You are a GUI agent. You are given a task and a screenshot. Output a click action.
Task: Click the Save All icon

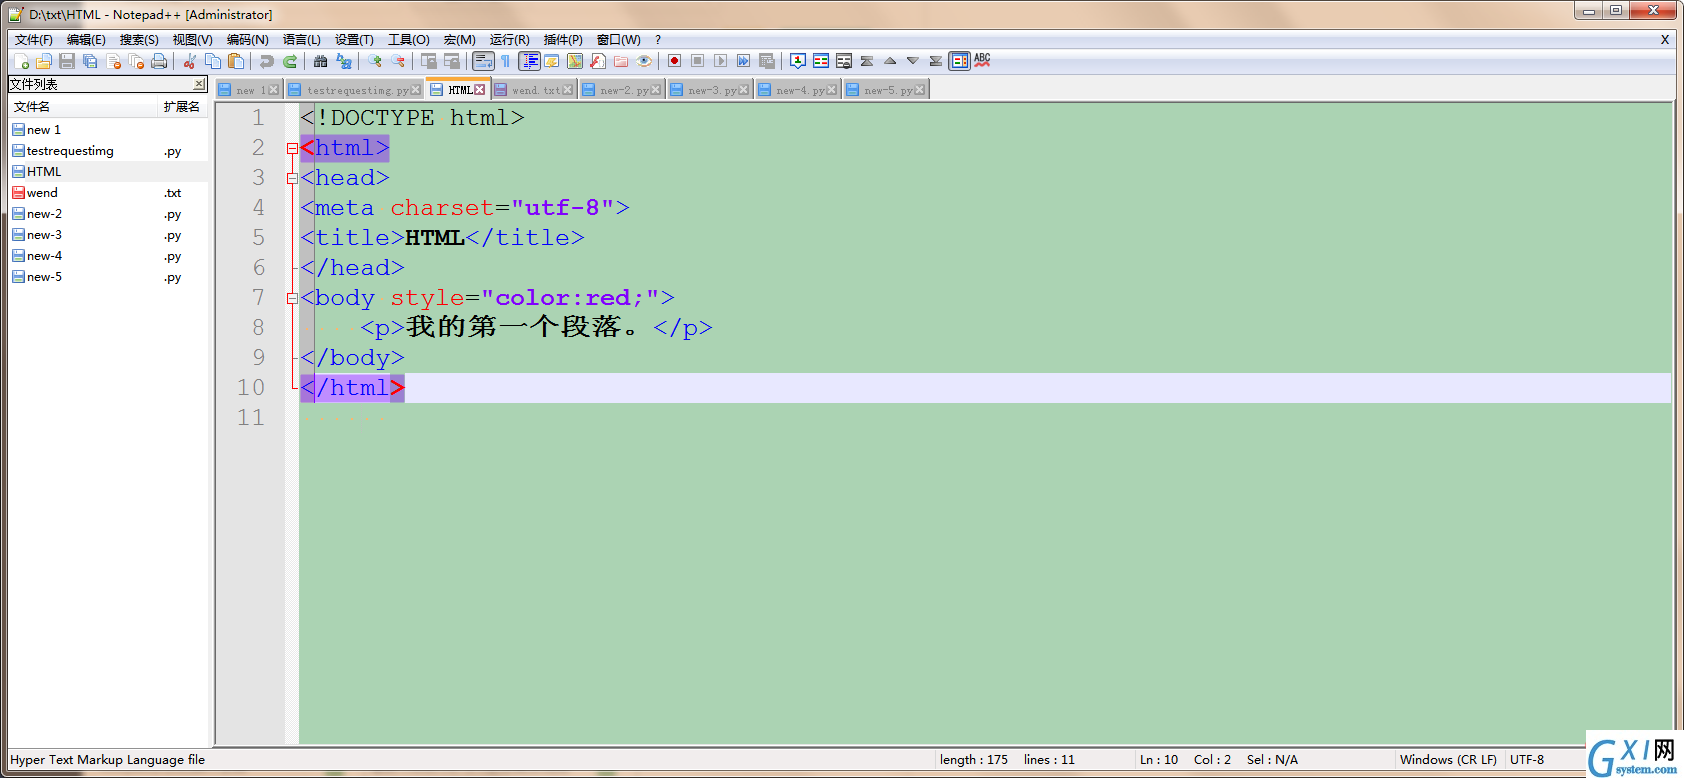pos(90,61)
